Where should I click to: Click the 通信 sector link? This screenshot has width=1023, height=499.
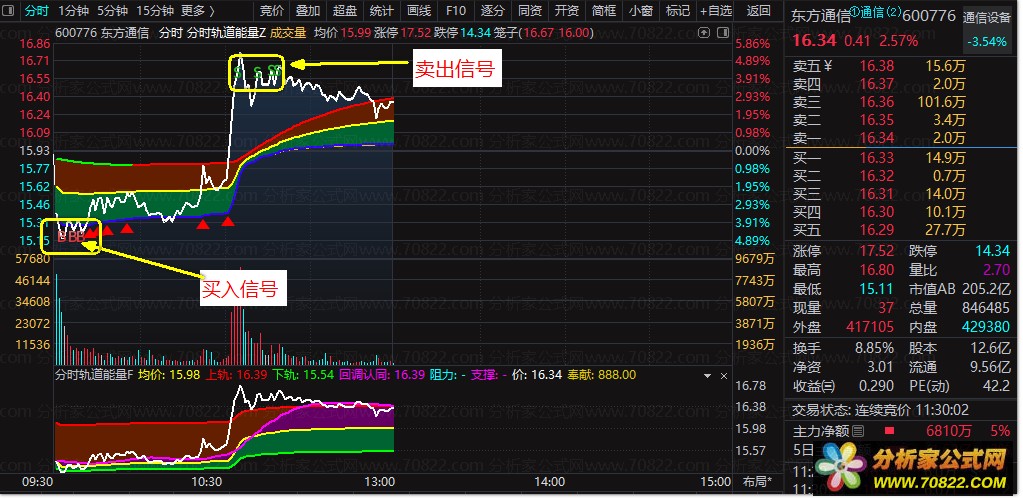pos(870,13)
